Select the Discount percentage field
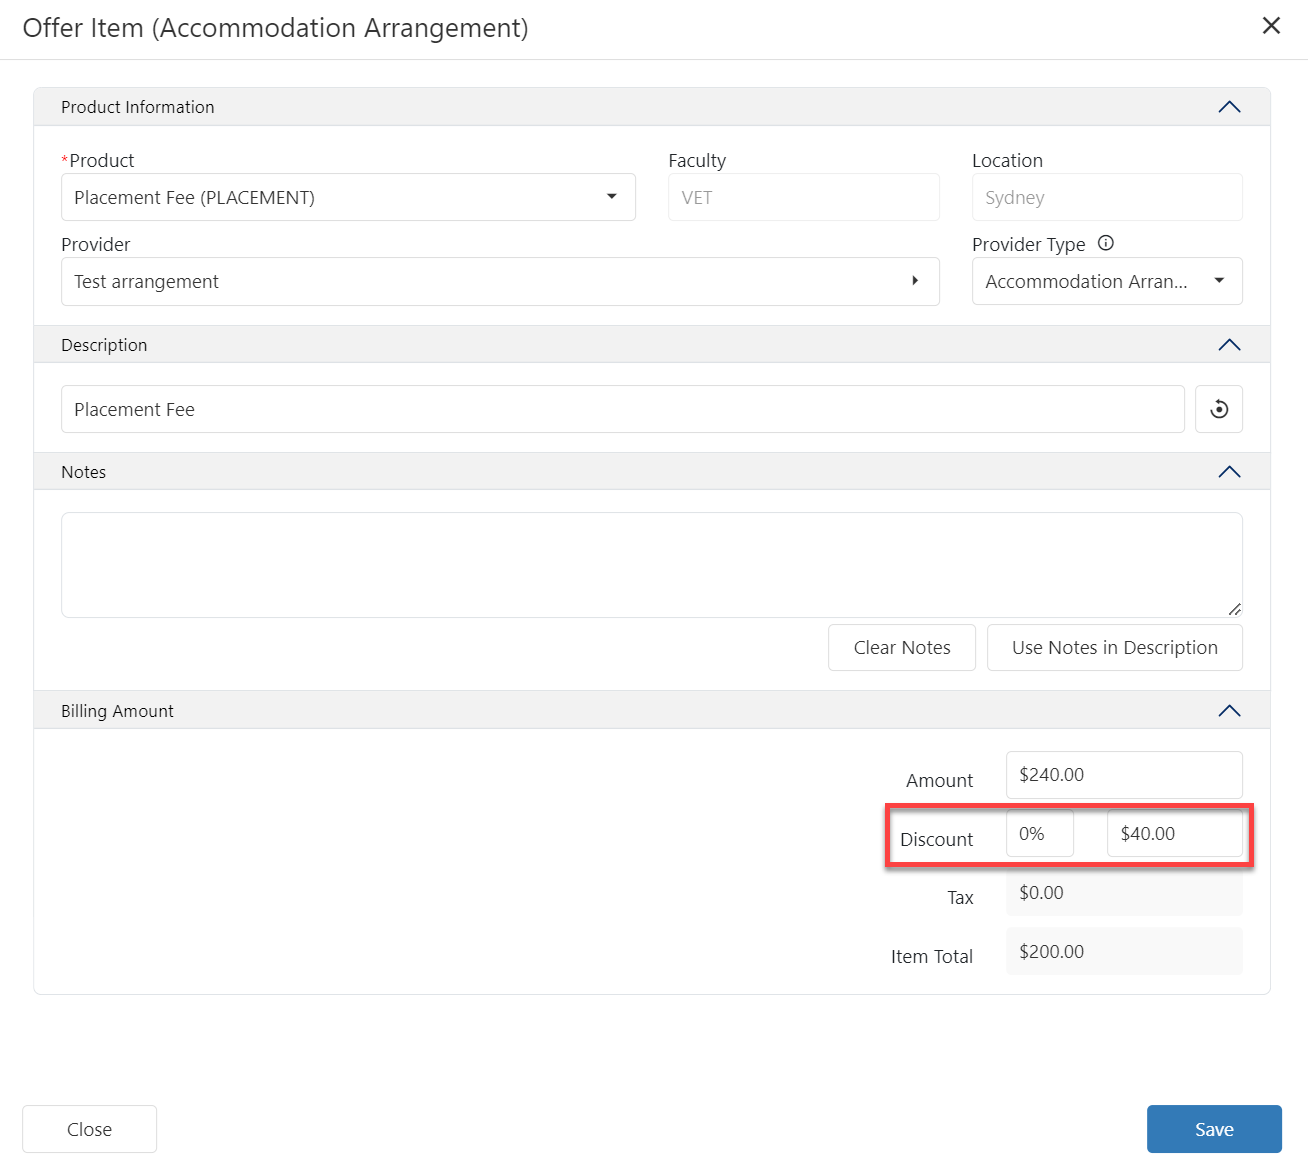This screenshot has width=1308, height=1173. 1039,834
